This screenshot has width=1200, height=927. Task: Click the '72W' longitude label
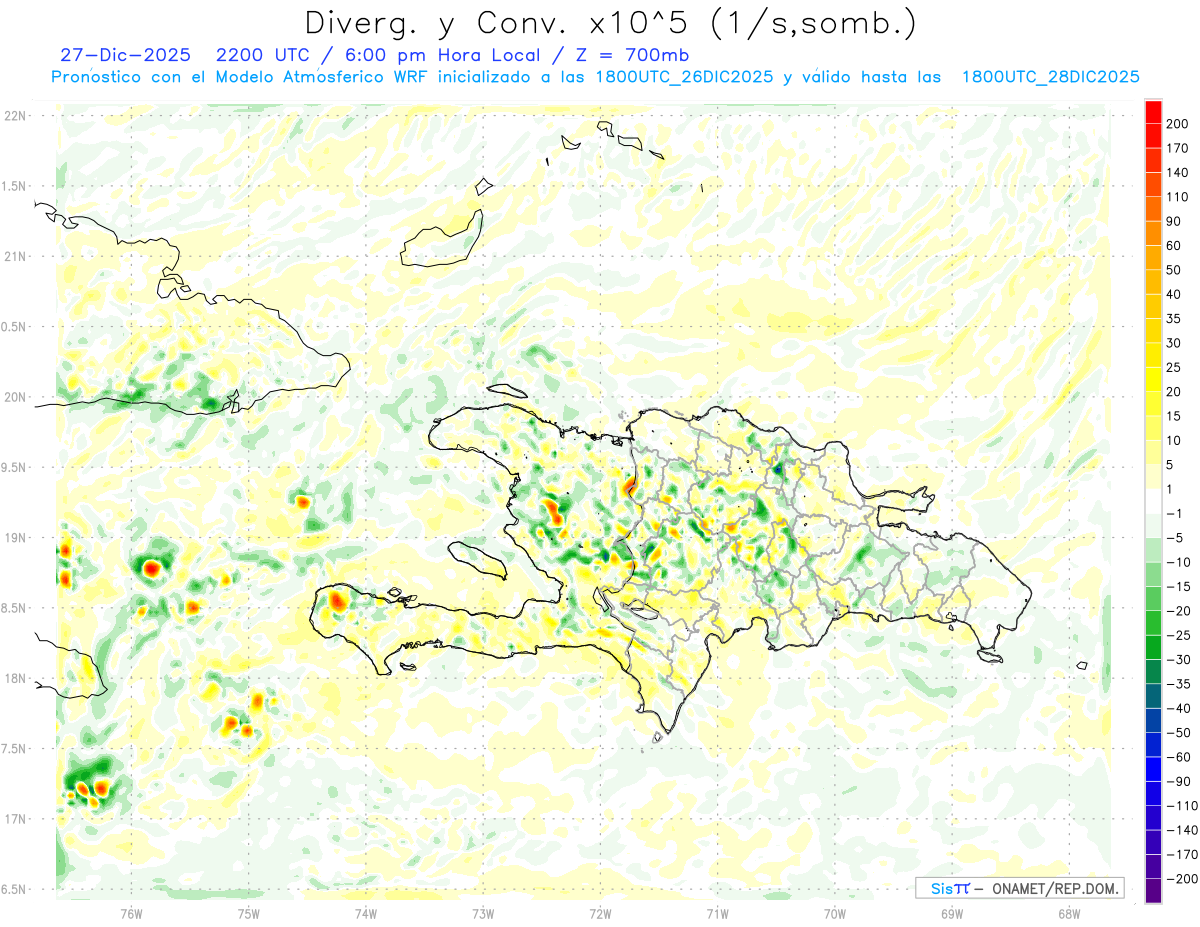(600, 914)
